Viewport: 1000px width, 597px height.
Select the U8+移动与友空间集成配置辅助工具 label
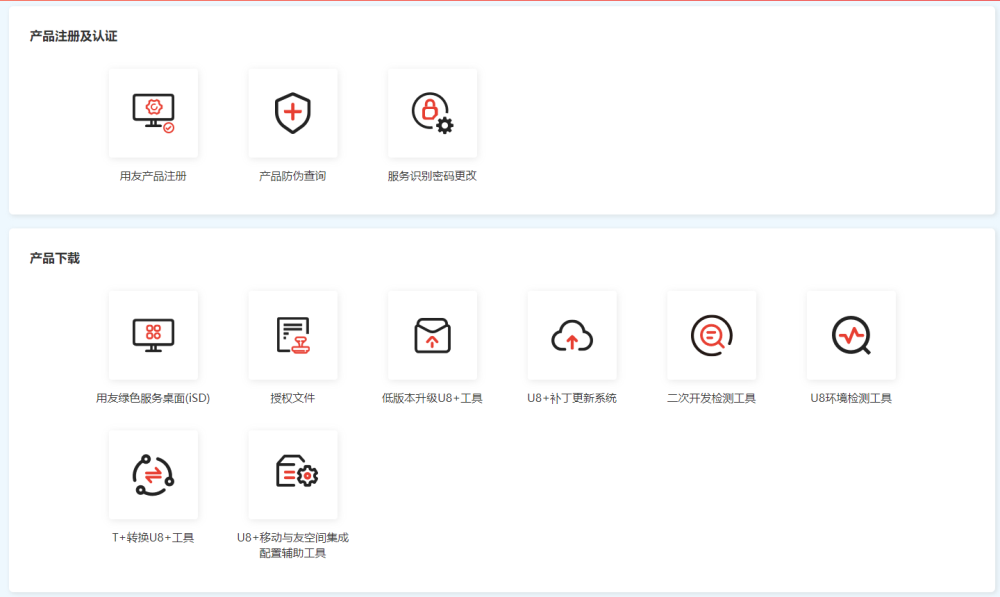[293, 545]
